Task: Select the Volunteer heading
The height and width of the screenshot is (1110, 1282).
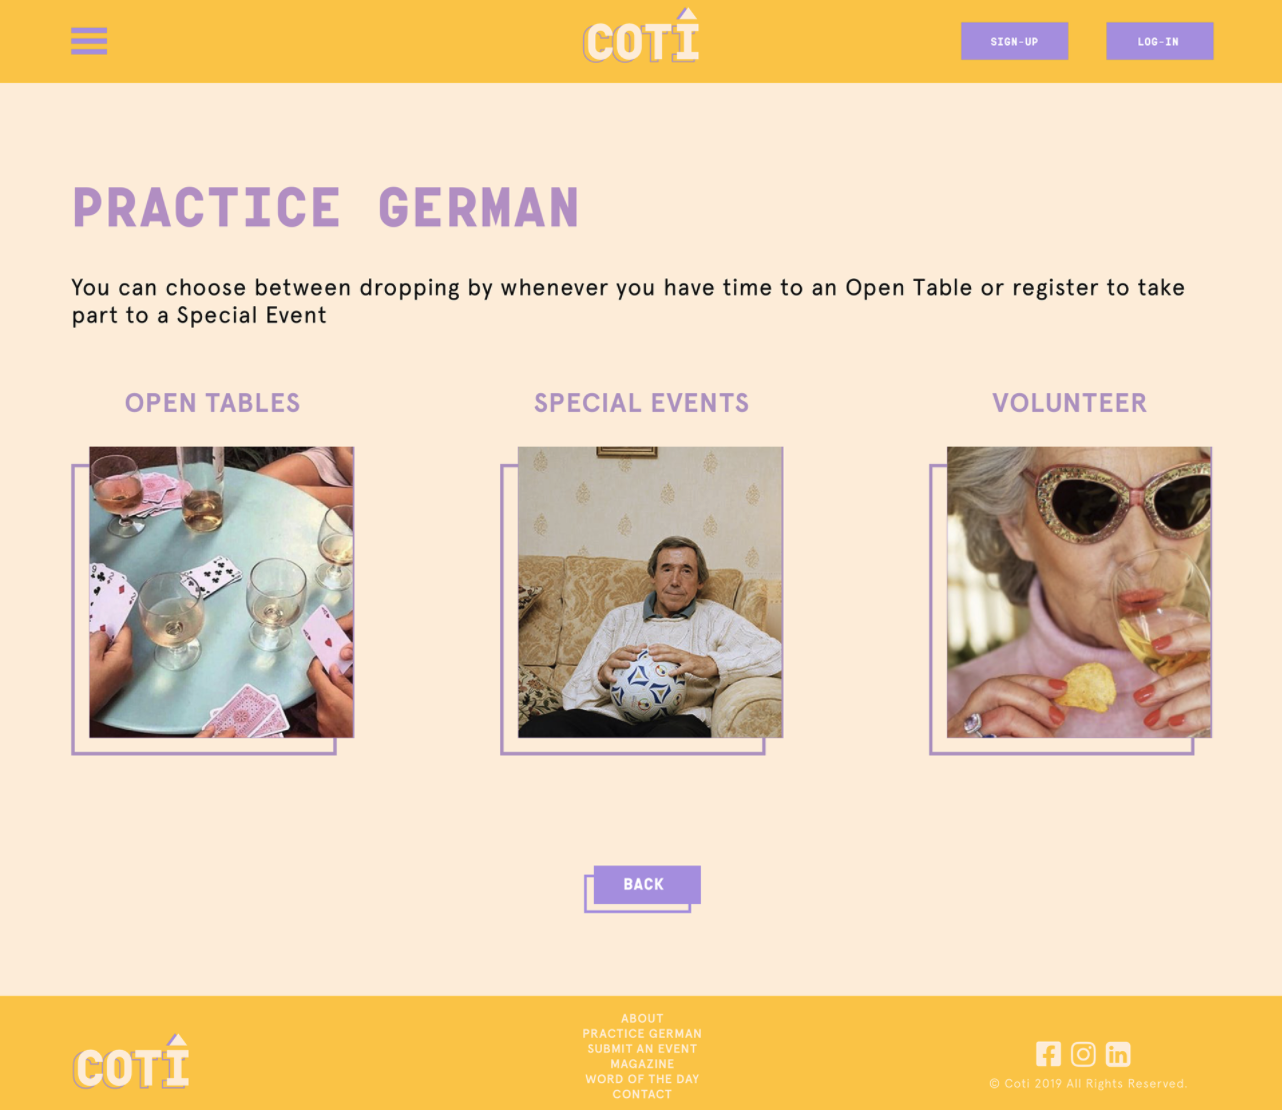Action: click(x=1069, y=403)
